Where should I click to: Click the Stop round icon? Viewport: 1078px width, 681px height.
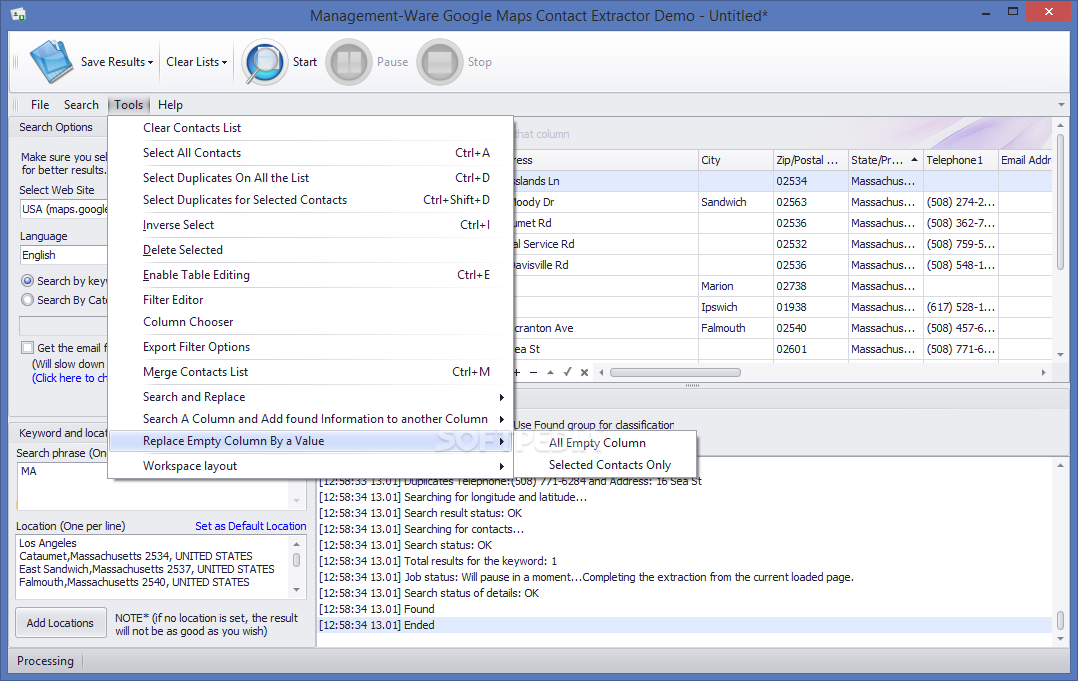tap(440, 62)
